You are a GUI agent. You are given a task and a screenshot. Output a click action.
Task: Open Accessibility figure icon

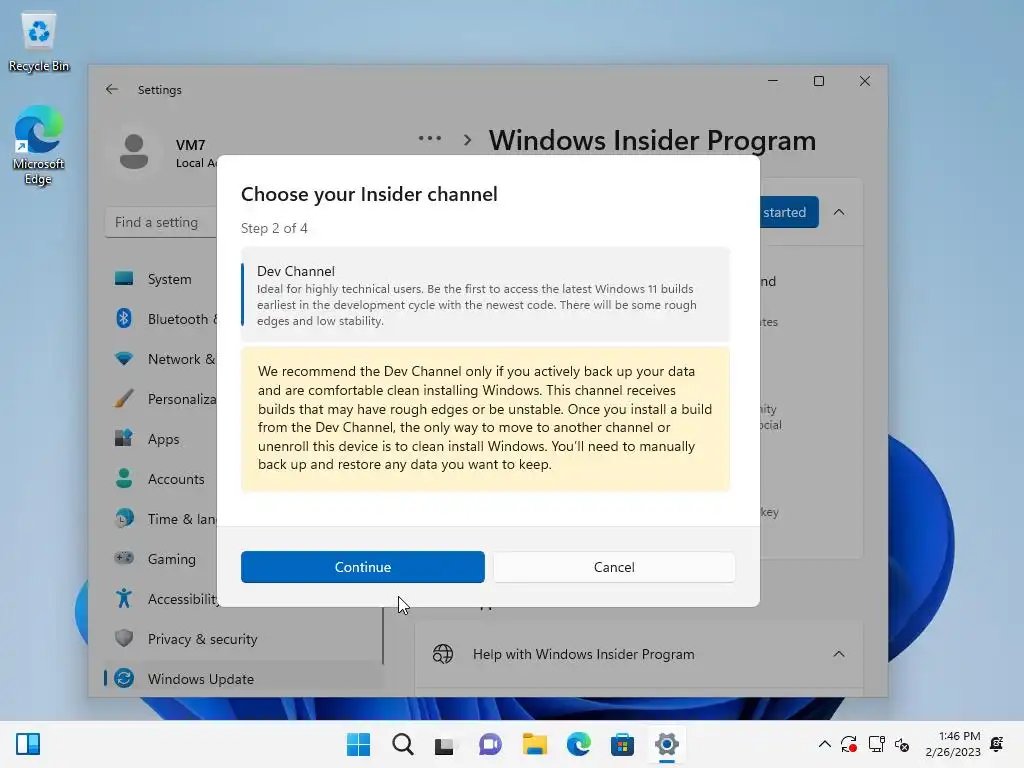[x=123, y=598]
